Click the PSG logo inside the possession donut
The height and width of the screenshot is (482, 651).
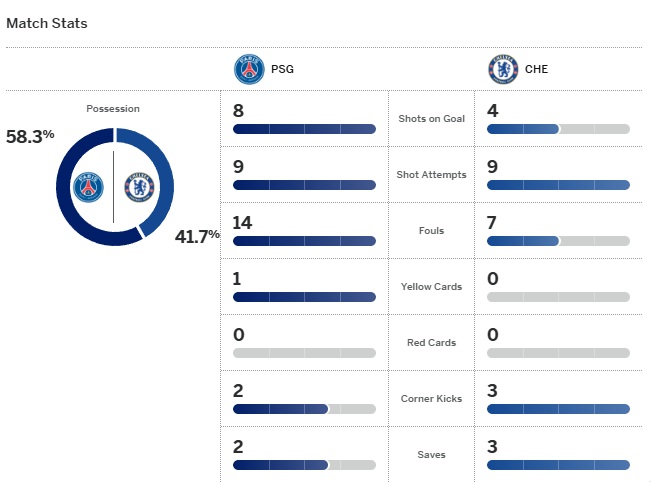[88, 187]
